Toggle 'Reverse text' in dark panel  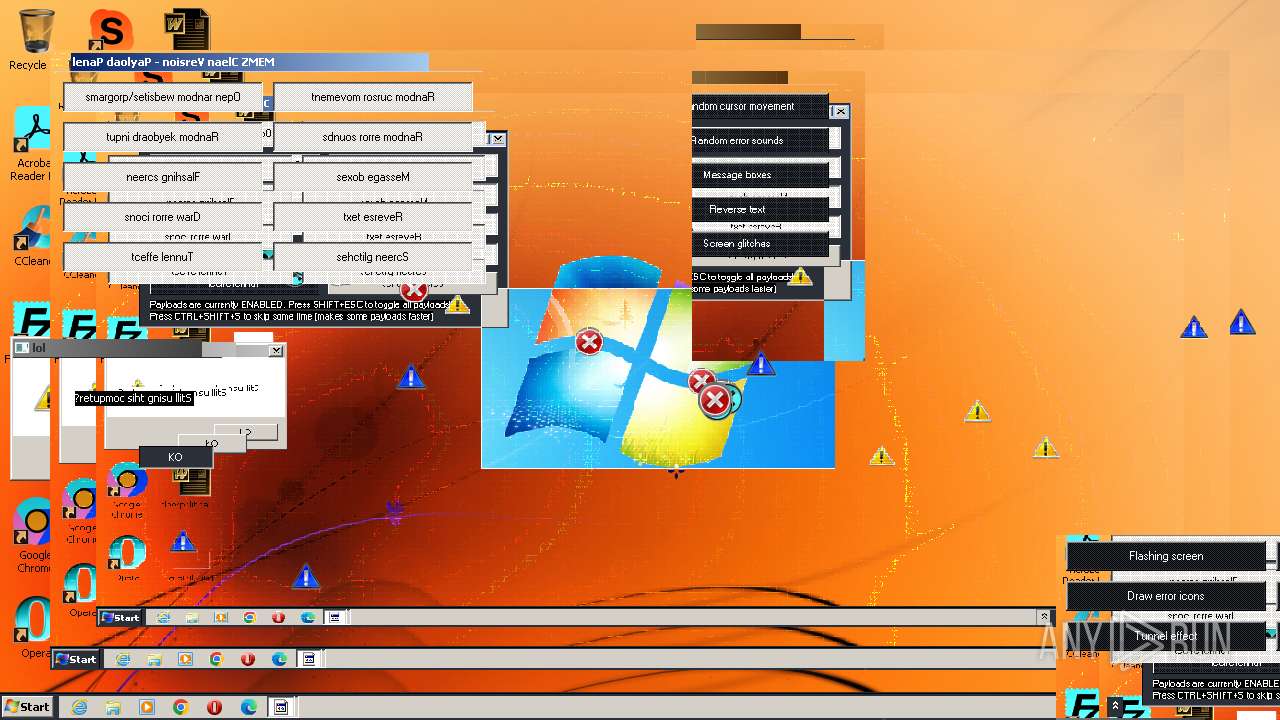[760, 210]
